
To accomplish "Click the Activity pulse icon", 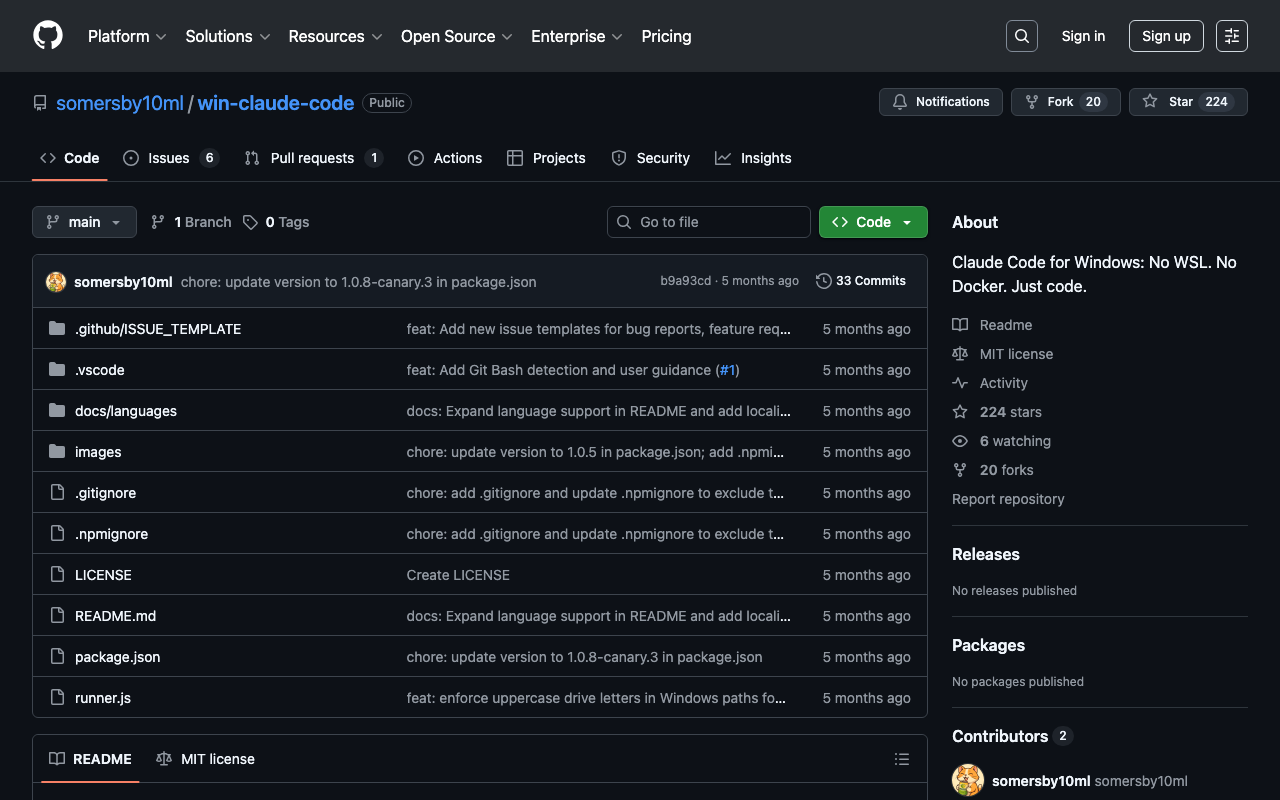I will pyautogui.click(x=960, y=383).
